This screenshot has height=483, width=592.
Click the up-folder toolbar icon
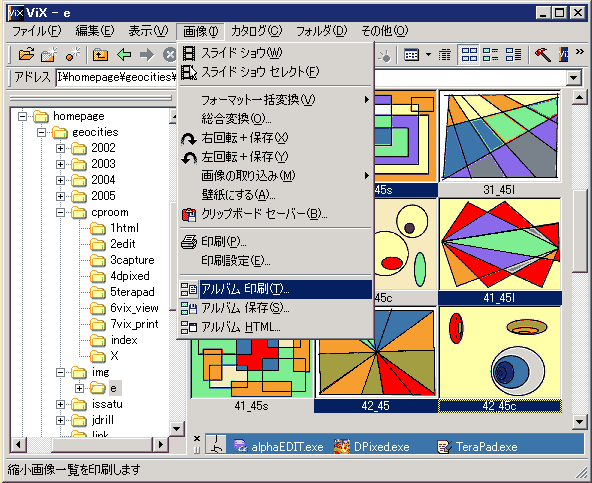pos(100,55)
